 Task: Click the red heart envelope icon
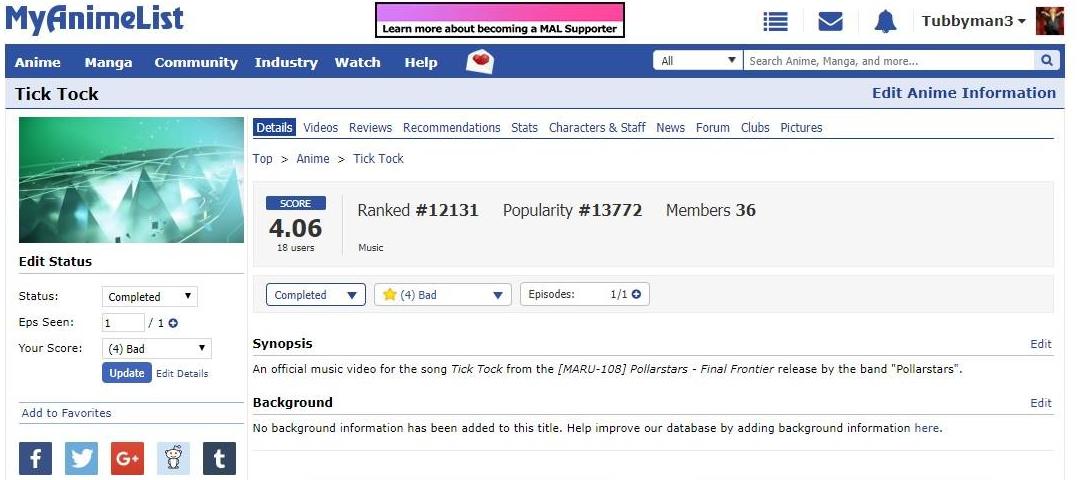[x=480, y=62]
